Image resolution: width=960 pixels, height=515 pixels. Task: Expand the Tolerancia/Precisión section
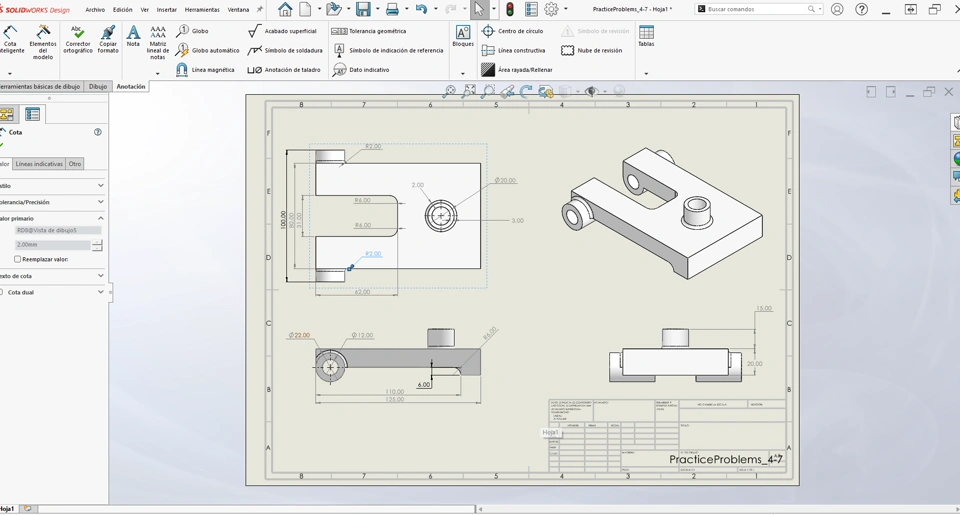[x=100, y=202]
